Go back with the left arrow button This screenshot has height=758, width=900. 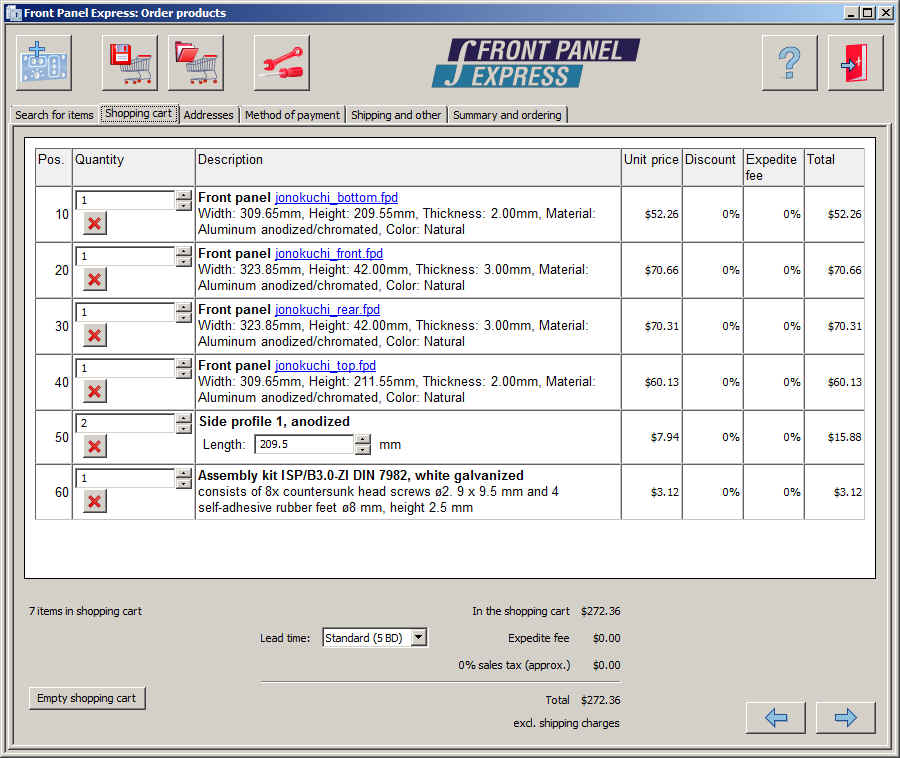click(x=775, y=717)
